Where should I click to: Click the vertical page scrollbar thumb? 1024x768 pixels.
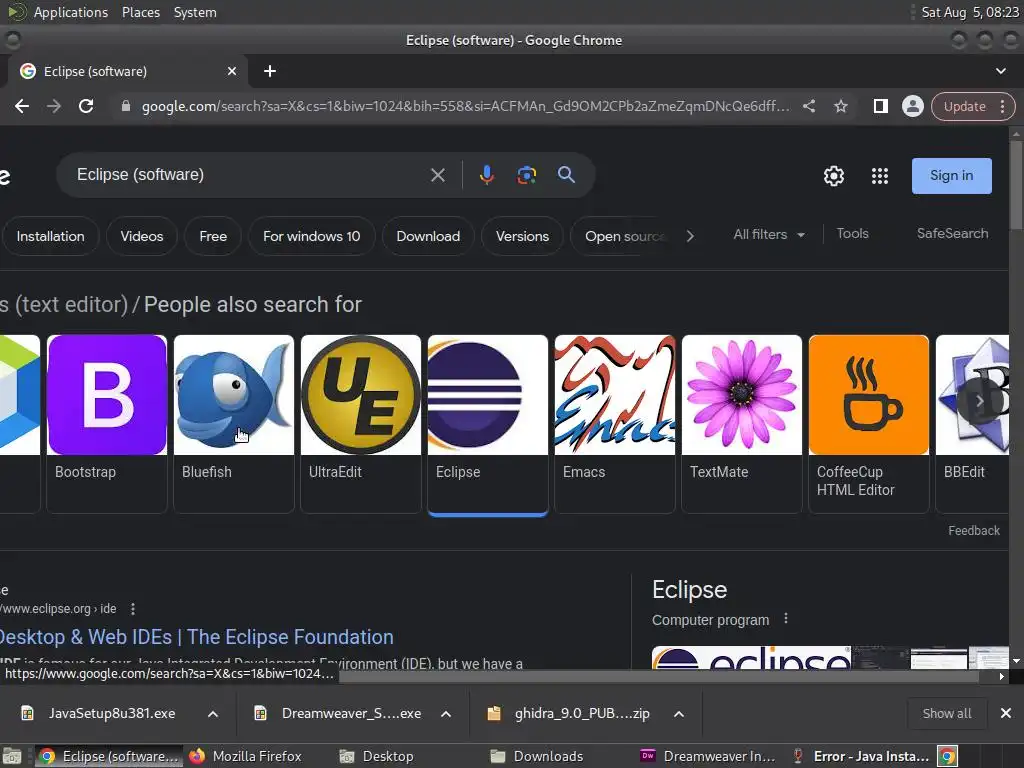coord(1016,185)
